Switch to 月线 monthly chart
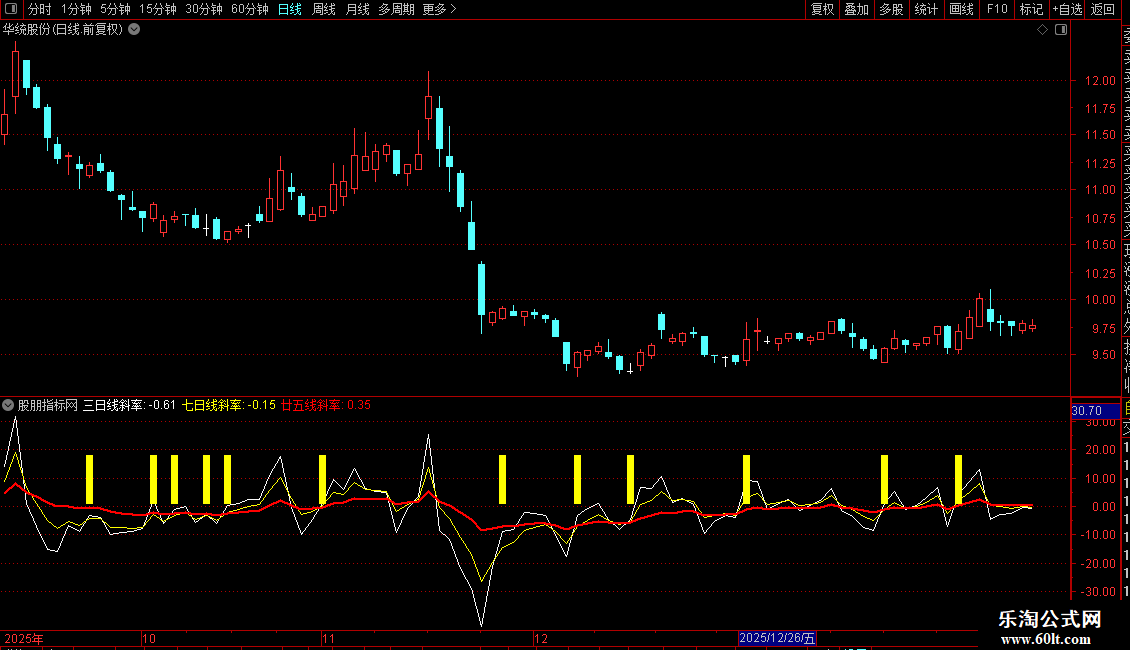This screenshot has width=1130, height=650. [357, 9]
